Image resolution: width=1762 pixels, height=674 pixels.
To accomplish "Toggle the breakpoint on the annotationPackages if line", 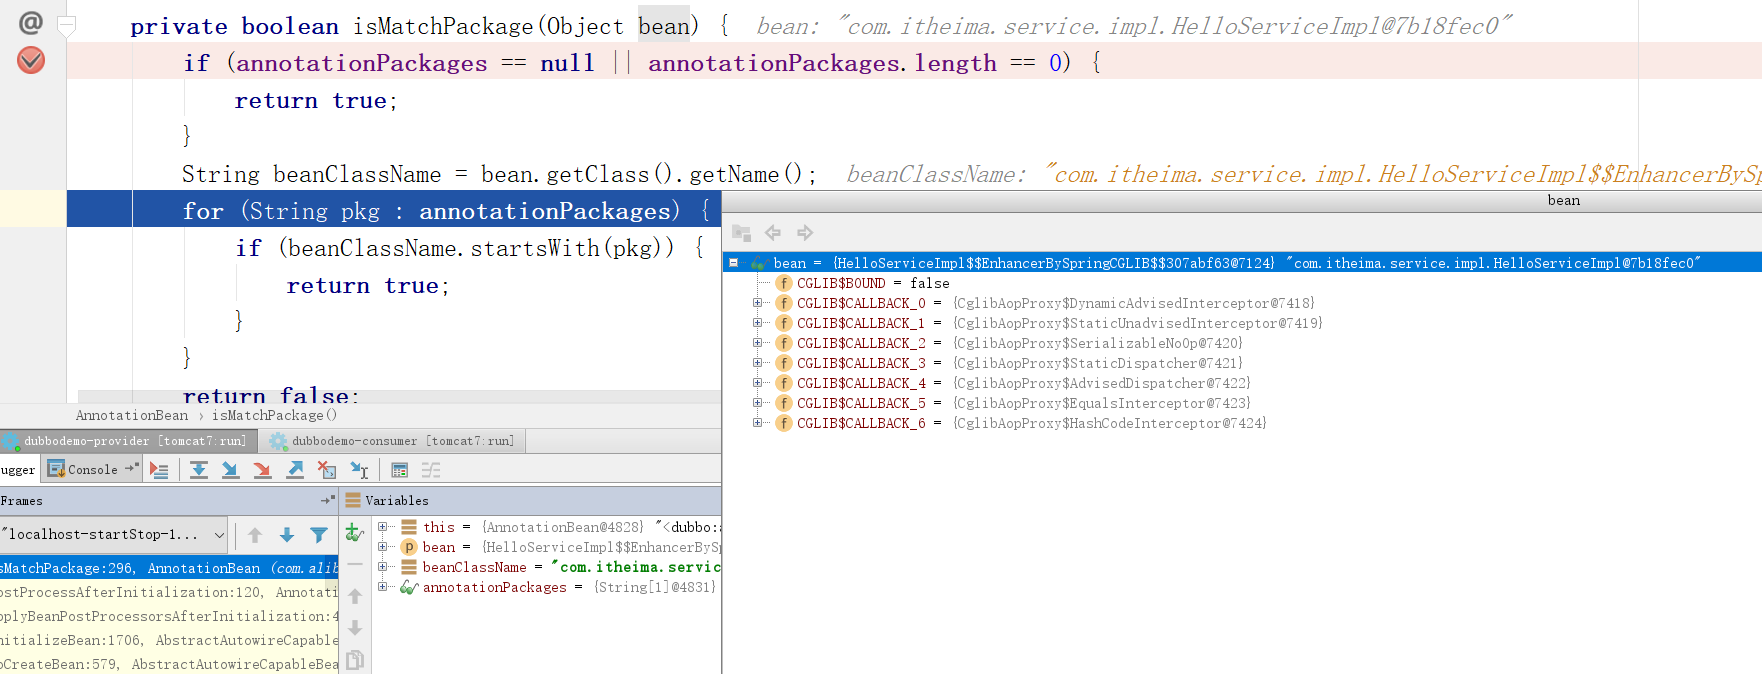I will pos(31,61).
